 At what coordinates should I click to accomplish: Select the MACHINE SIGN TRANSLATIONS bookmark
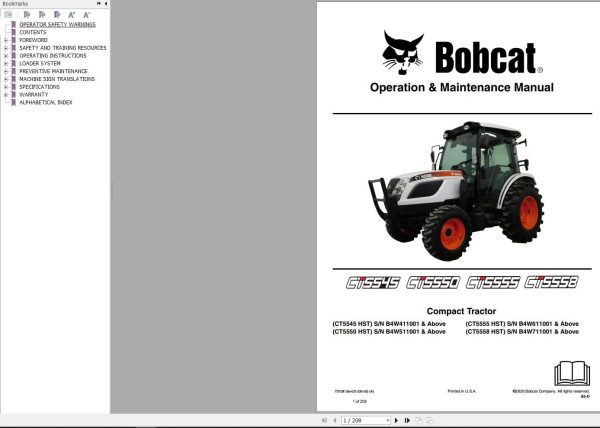pyautogui.click(x=57, y=79)
